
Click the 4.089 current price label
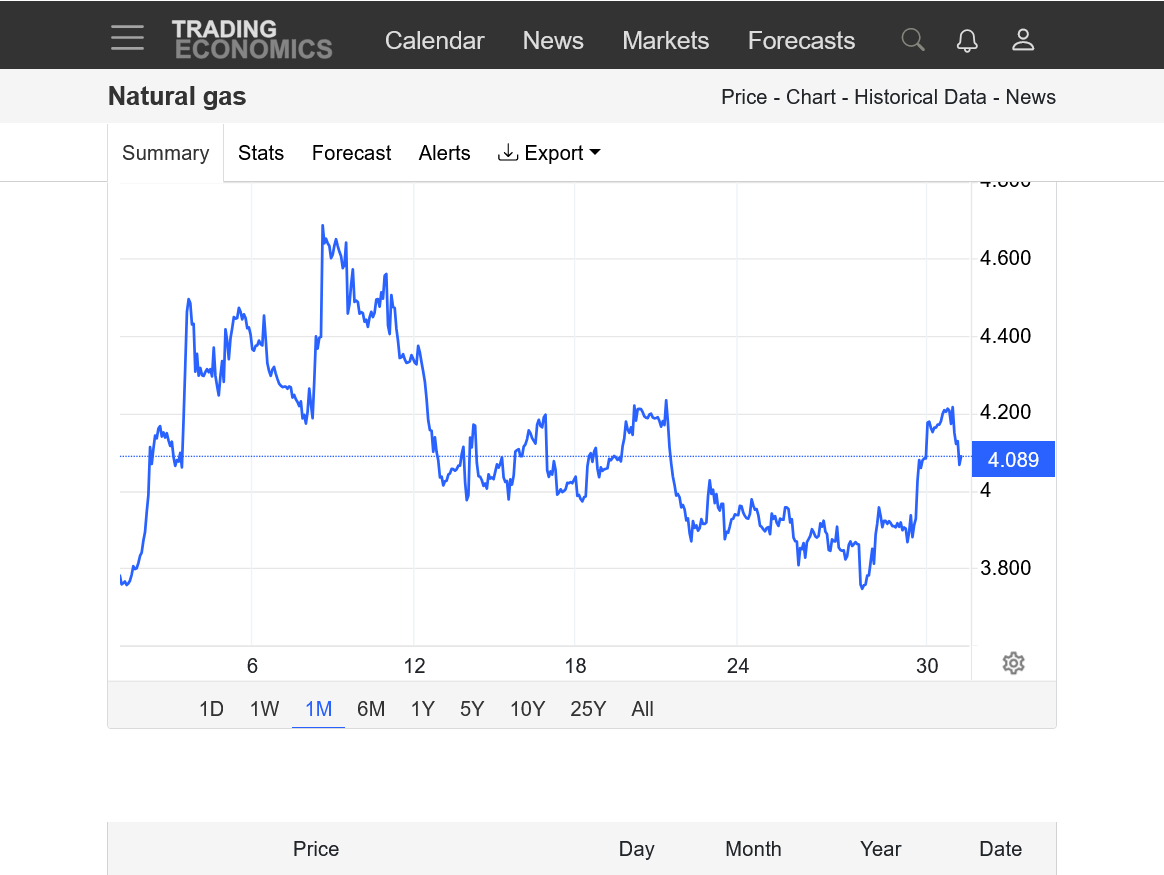1013,460
